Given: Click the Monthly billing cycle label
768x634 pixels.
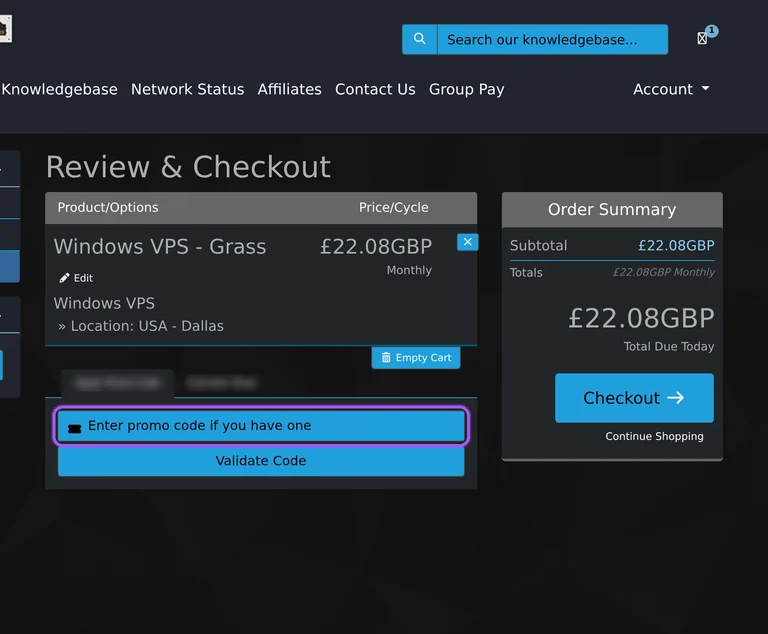Looking at the screenshot, I should [409, 270].
